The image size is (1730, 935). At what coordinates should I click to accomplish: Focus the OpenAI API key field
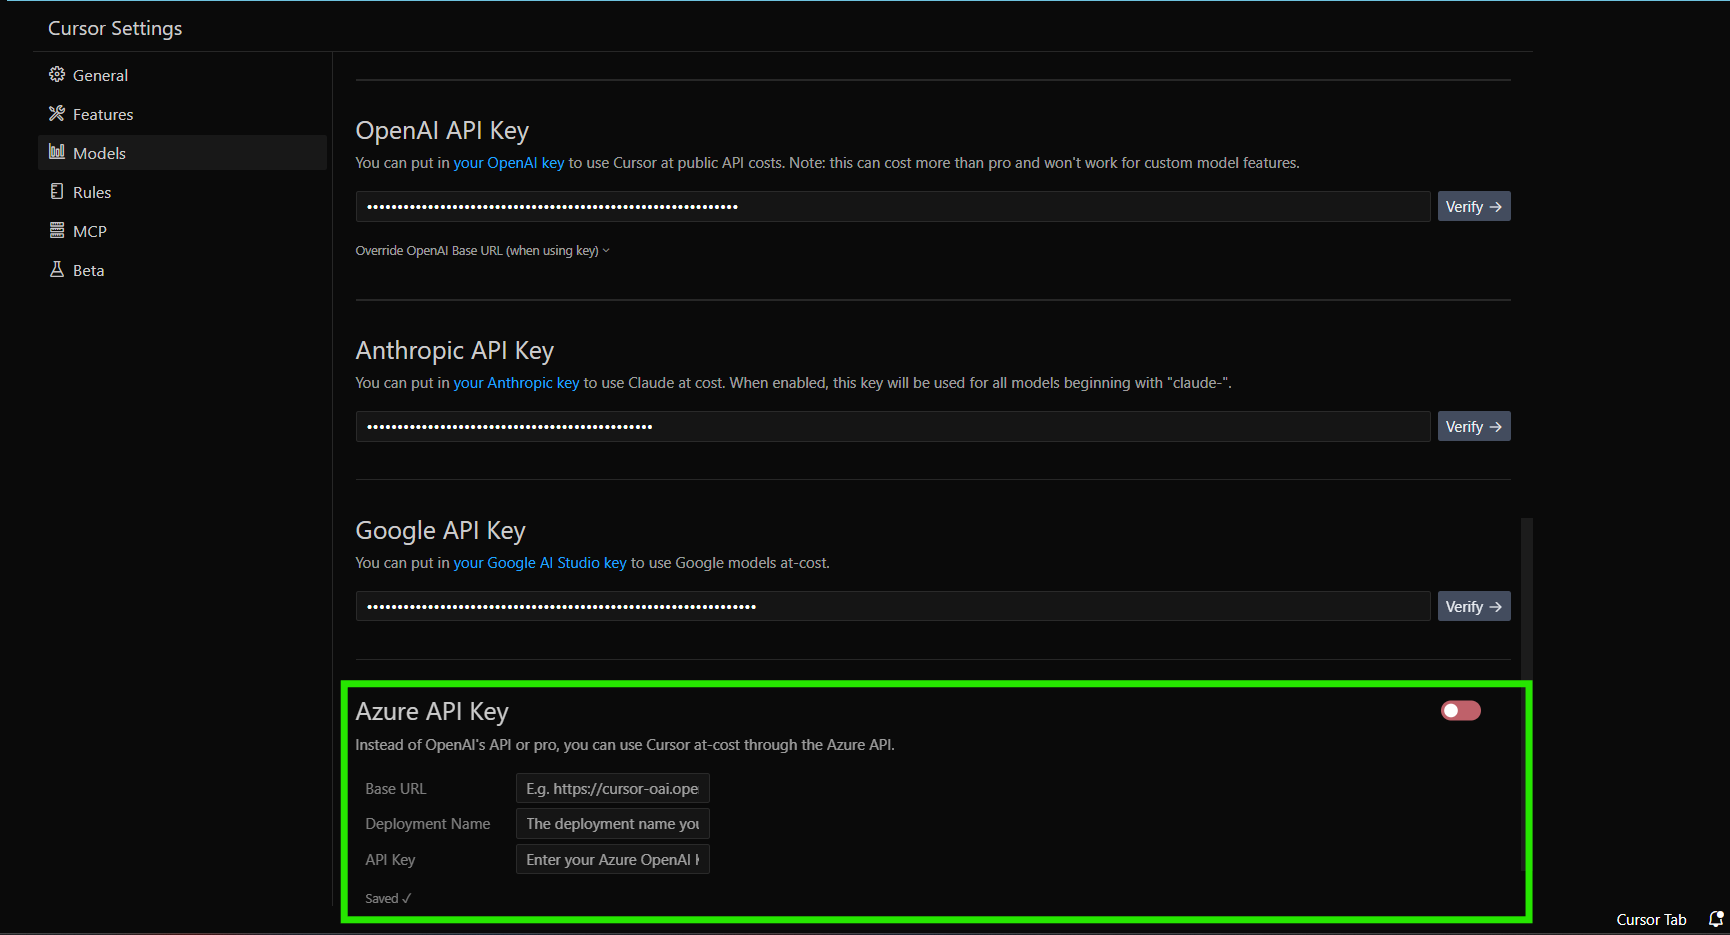click(x=893, y=207)
